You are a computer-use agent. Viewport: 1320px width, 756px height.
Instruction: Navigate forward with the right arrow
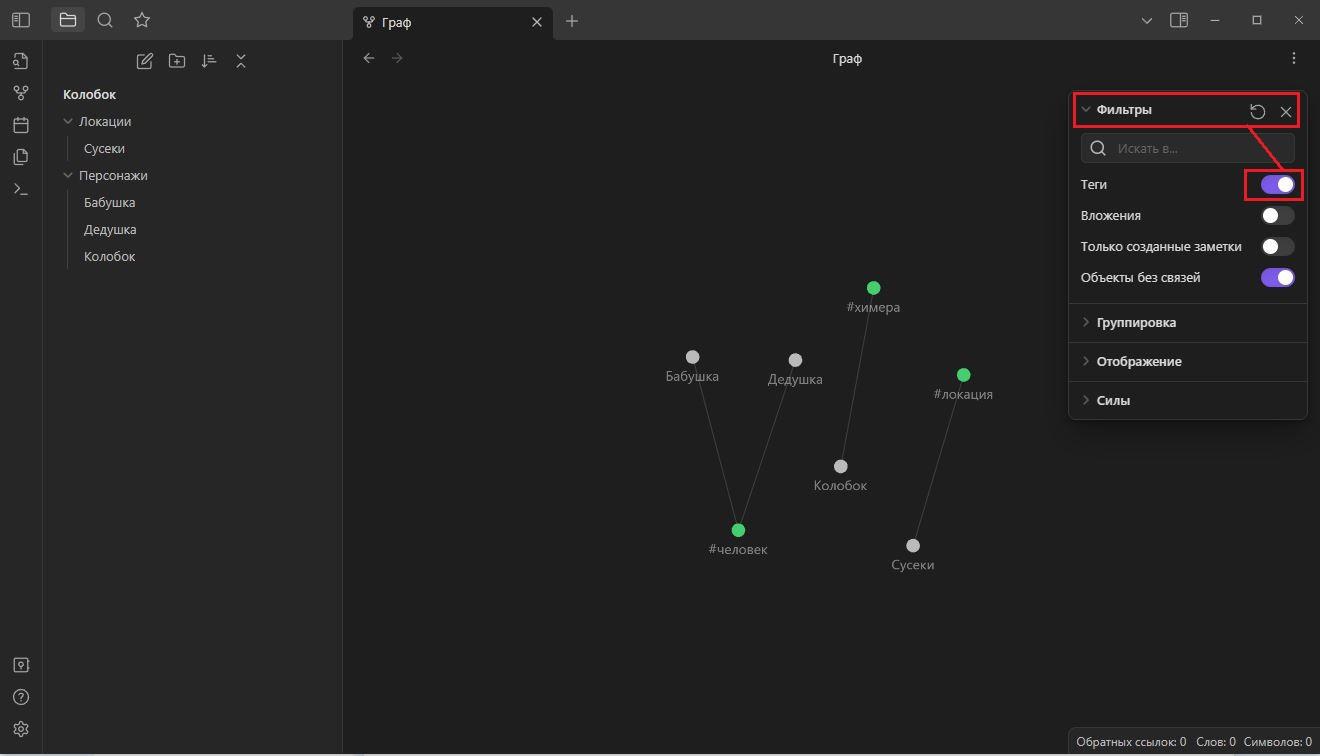point(397,58)
